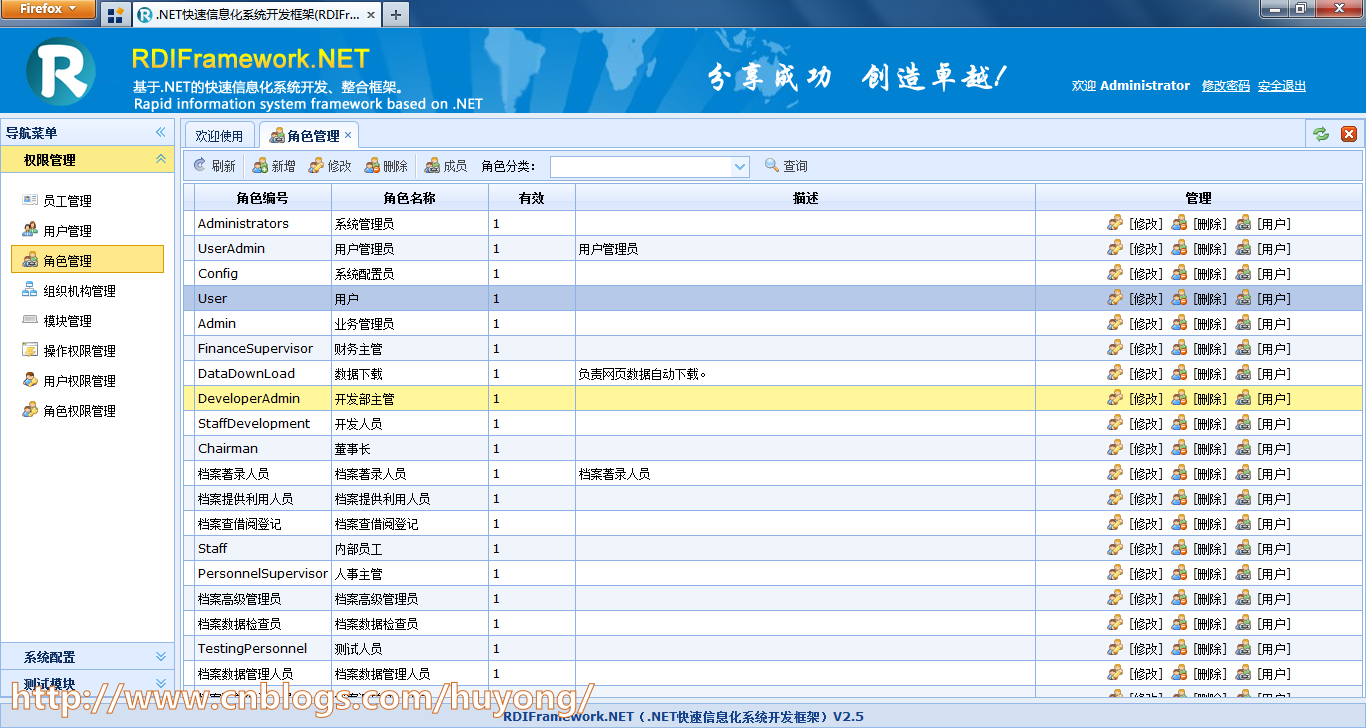Viewport: 1366px width, 728px height.
Task: Collapse the 导航菜单 sidebar
Action: point(159,131)
